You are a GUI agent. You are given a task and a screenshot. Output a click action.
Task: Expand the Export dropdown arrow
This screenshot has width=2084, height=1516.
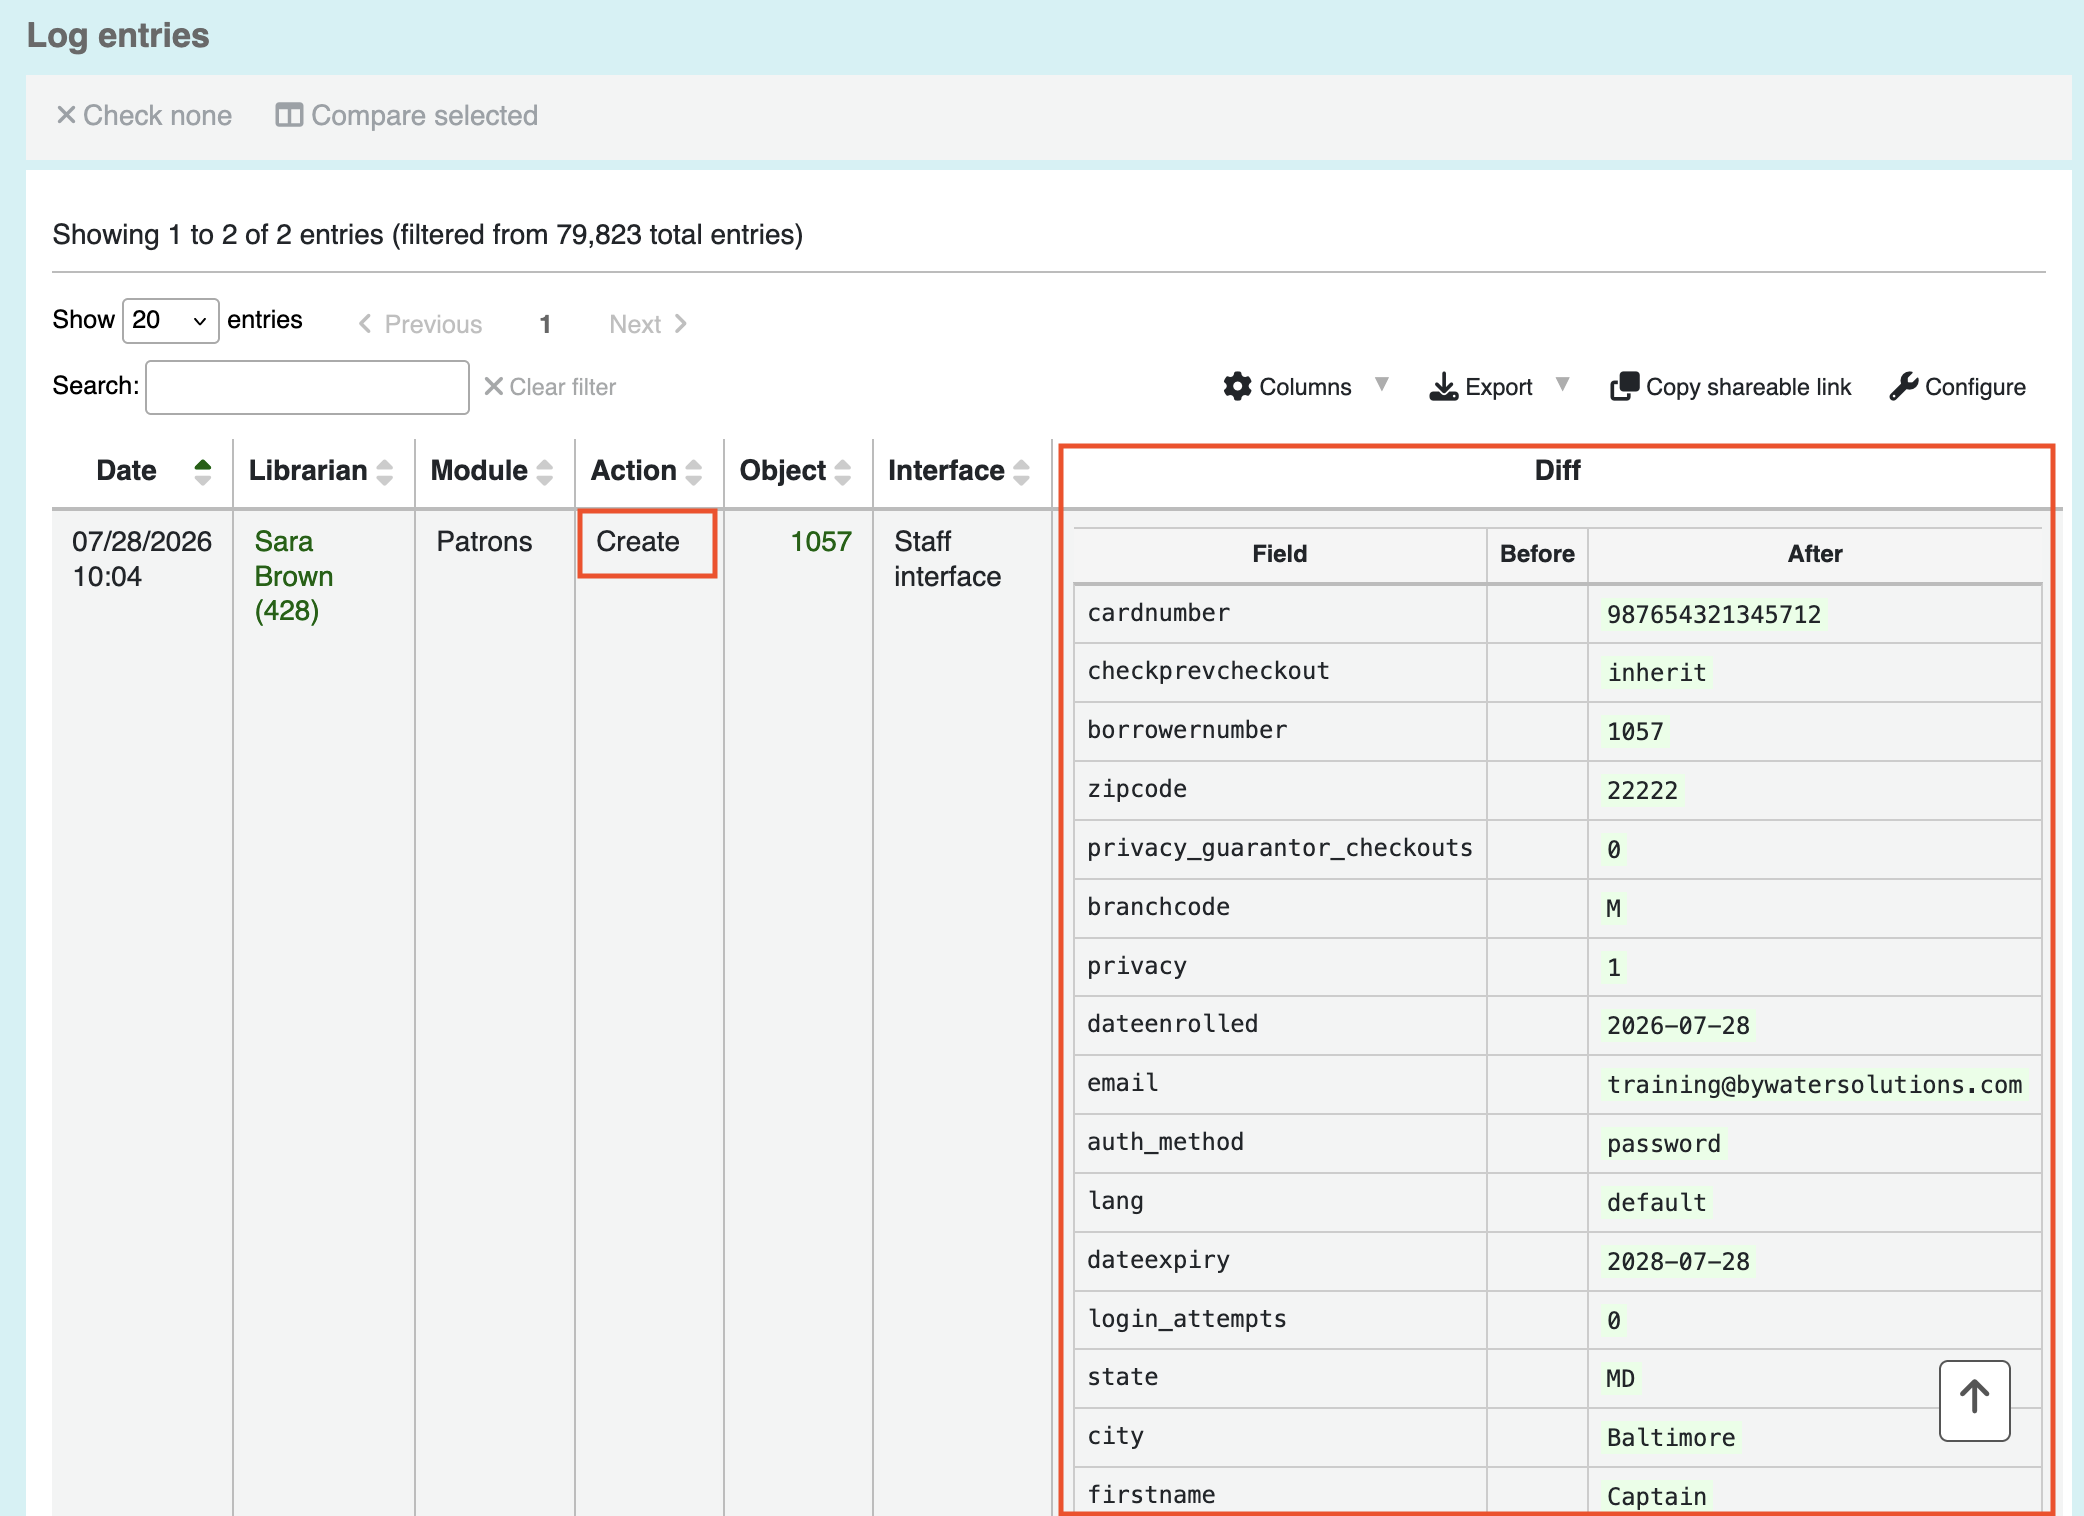pyautogui.click(x=1562, y=384)
